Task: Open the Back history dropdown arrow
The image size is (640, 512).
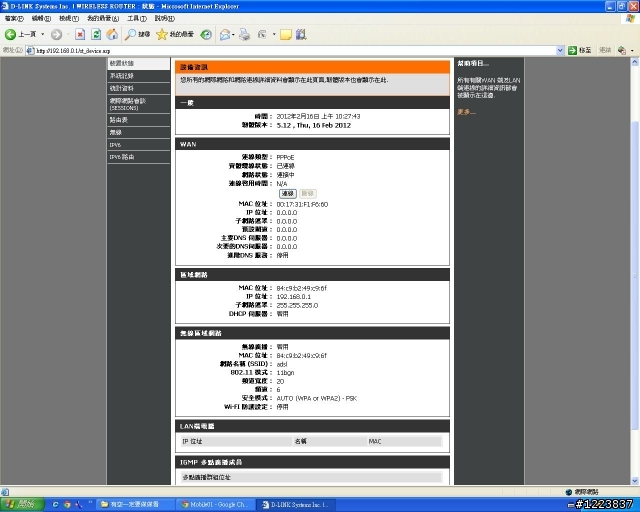Action: point(42,35)
